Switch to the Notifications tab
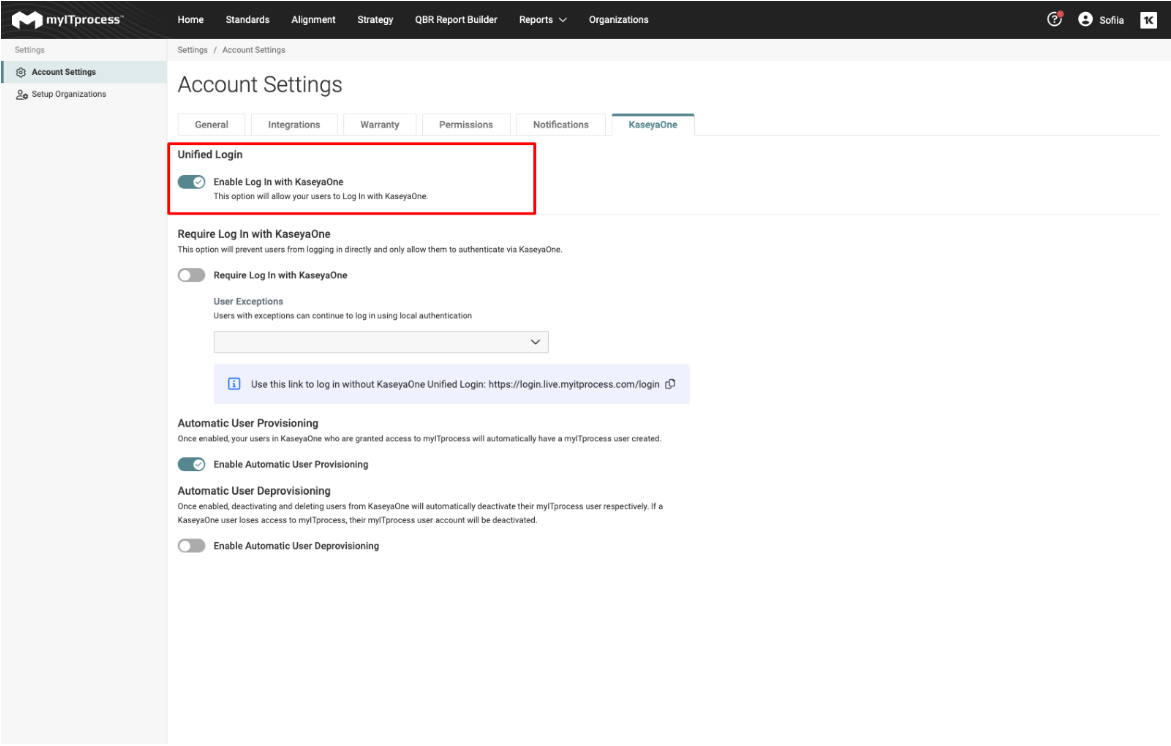 point(561,125)
